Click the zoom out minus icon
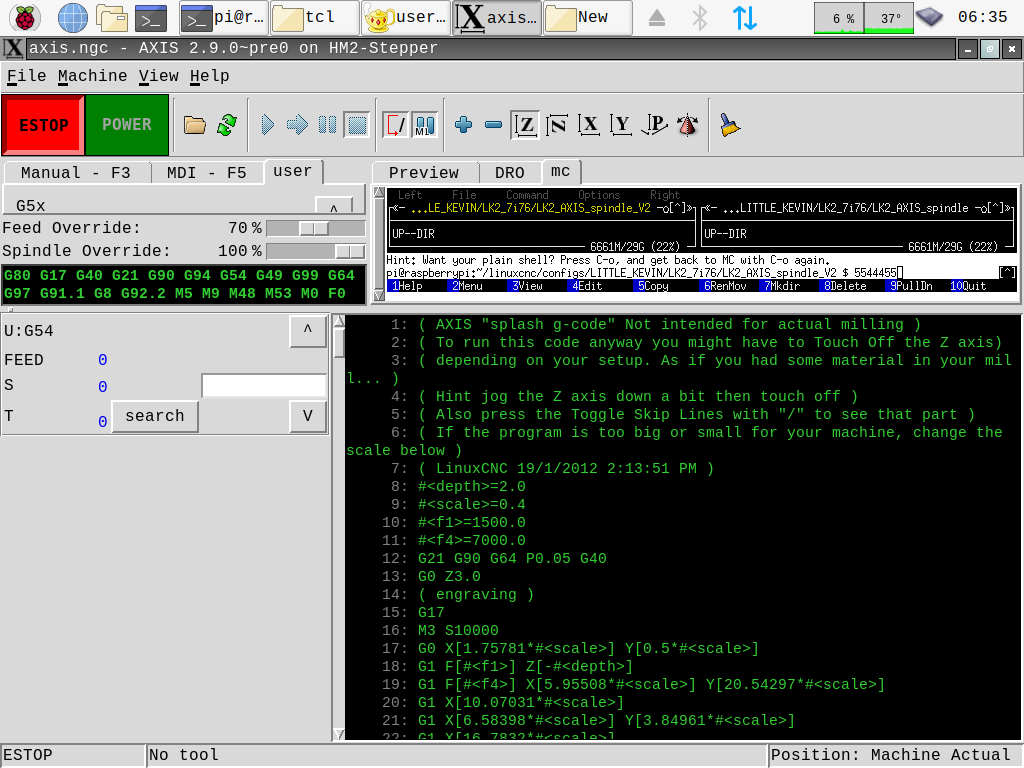 pyautogui.click(x=494, y=125)
